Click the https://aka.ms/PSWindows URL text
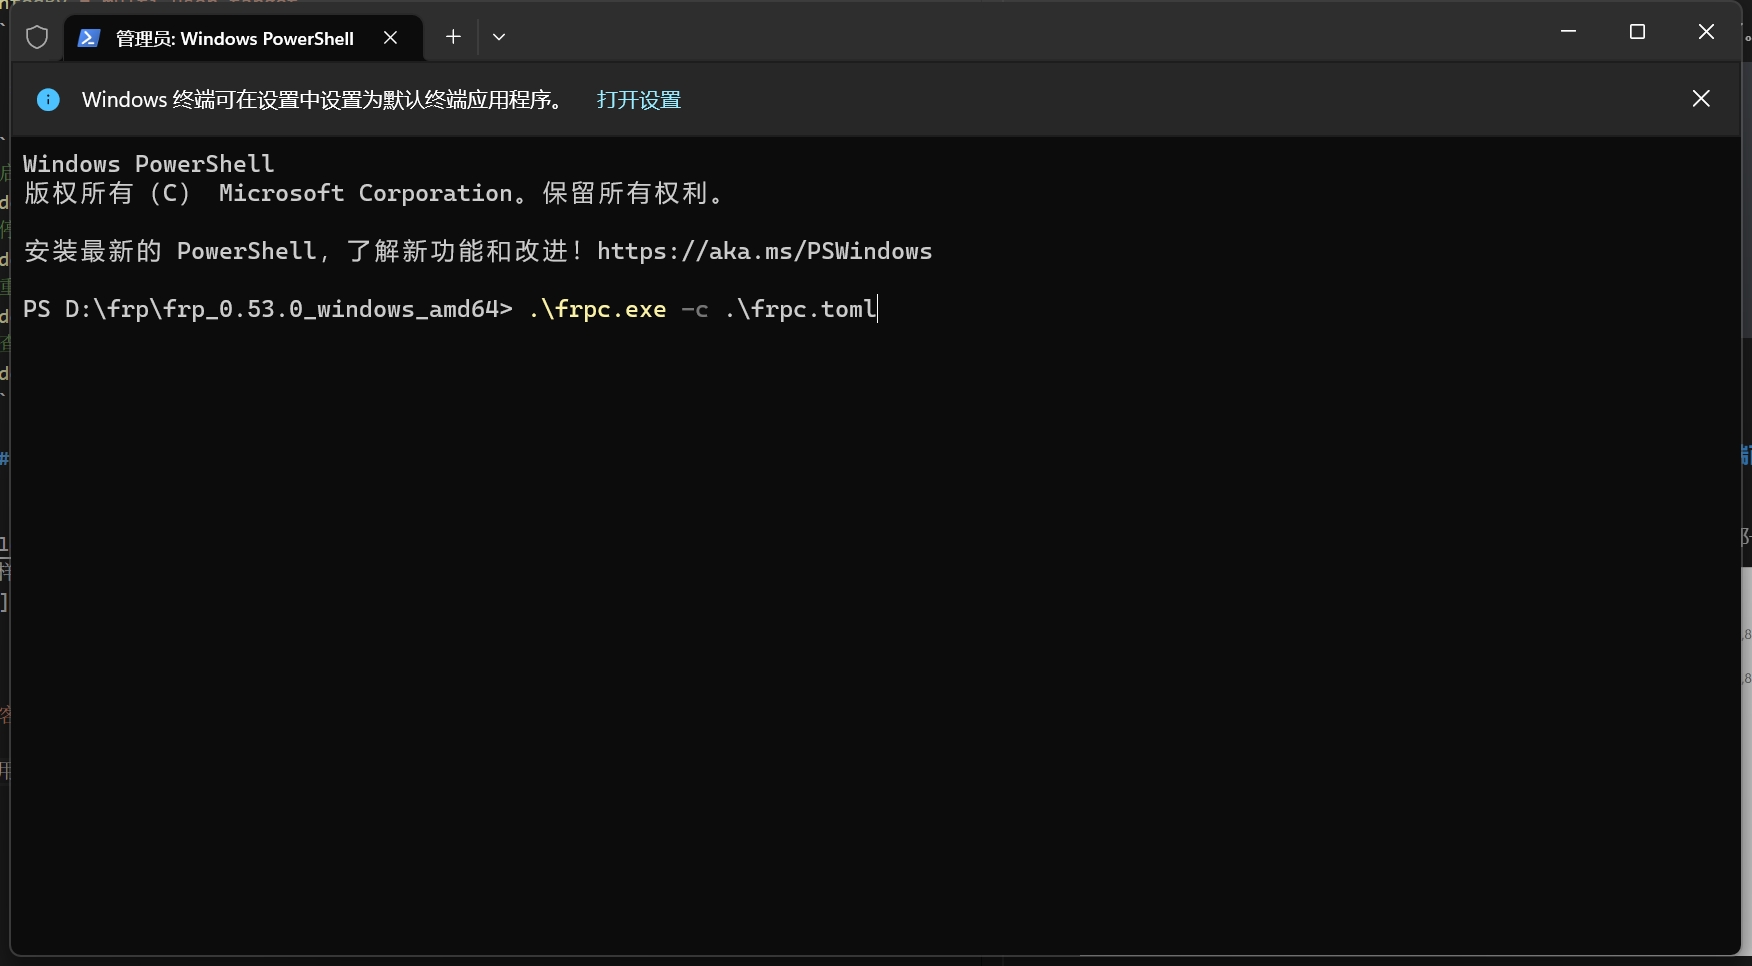 point(764,251)
